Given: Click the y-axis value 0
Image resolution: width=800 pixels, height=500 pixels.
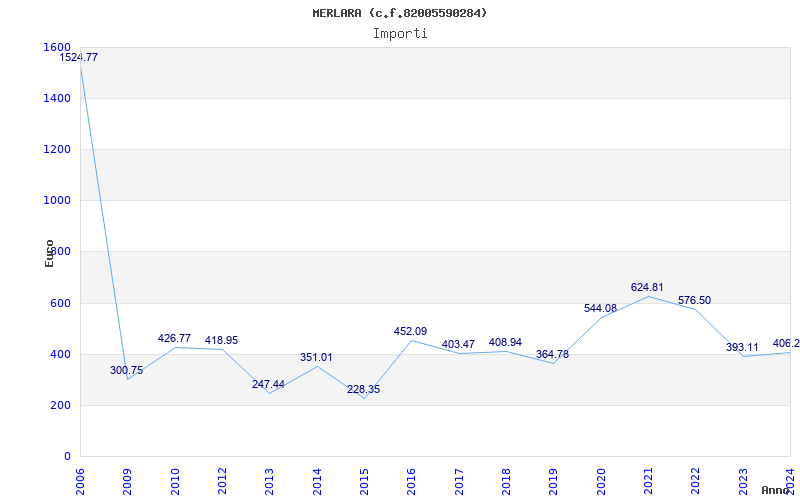Looking at the screenshot, I should (x=67, y=457).
